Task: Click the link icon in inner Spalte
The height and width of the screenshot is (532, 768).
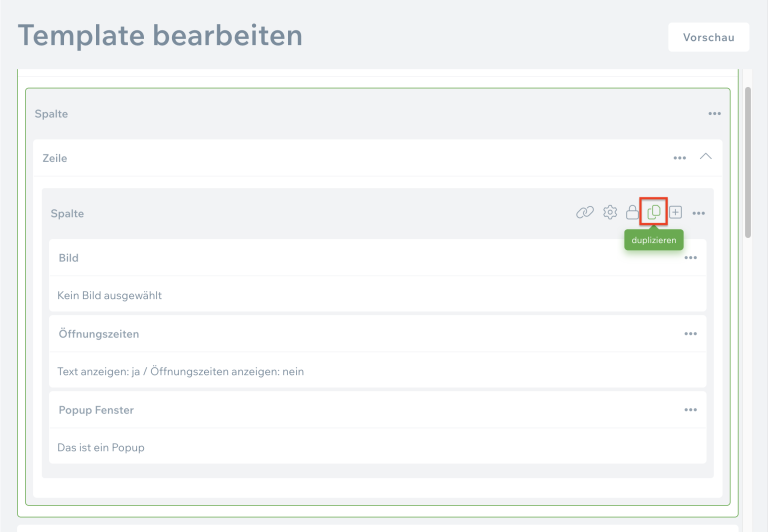Action: 585,213
